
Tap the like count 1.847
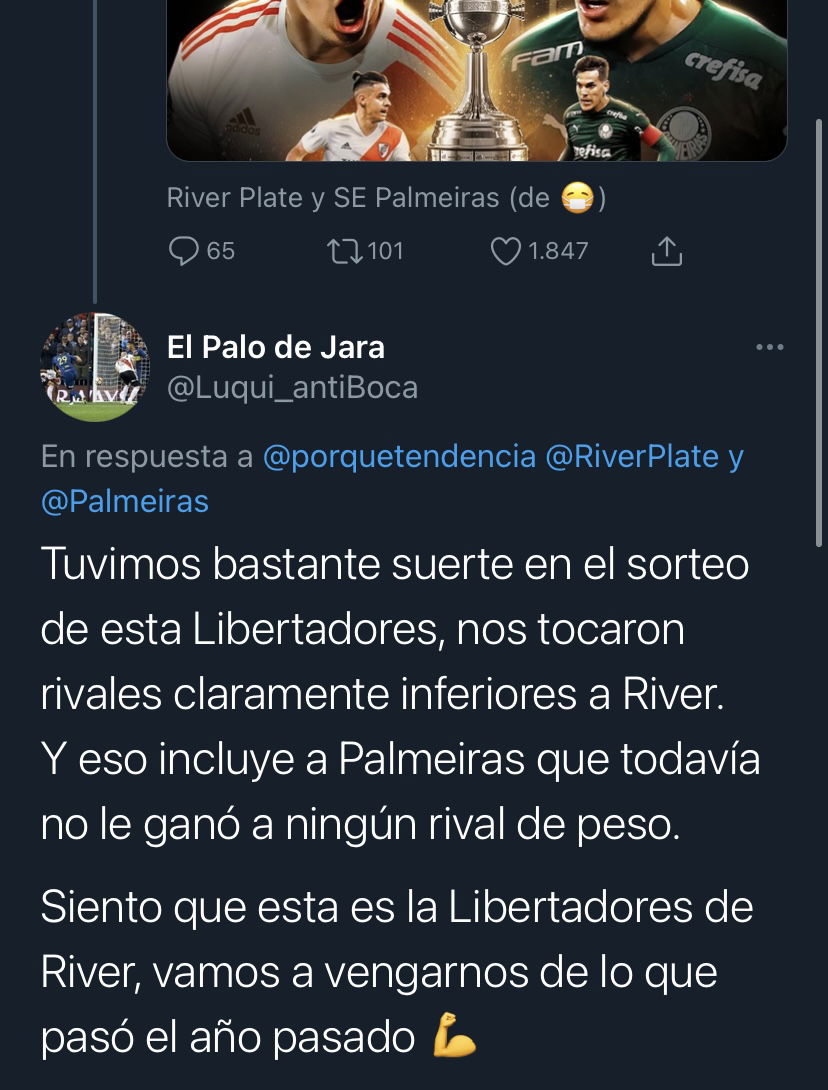[558, 251]
